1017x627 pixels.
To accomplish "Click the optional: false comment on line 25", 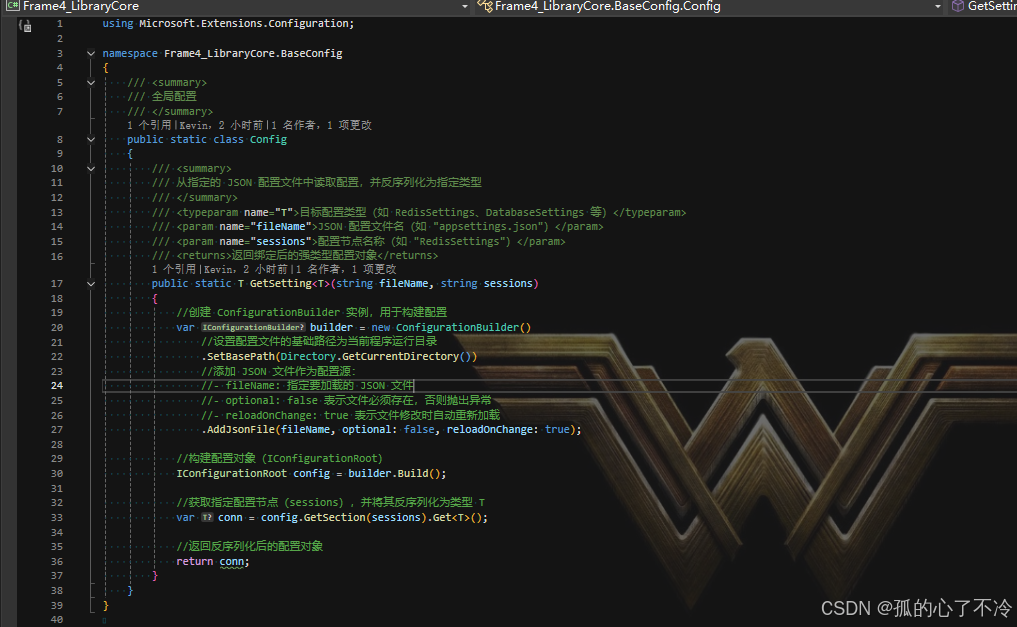I will pos(346,400).
